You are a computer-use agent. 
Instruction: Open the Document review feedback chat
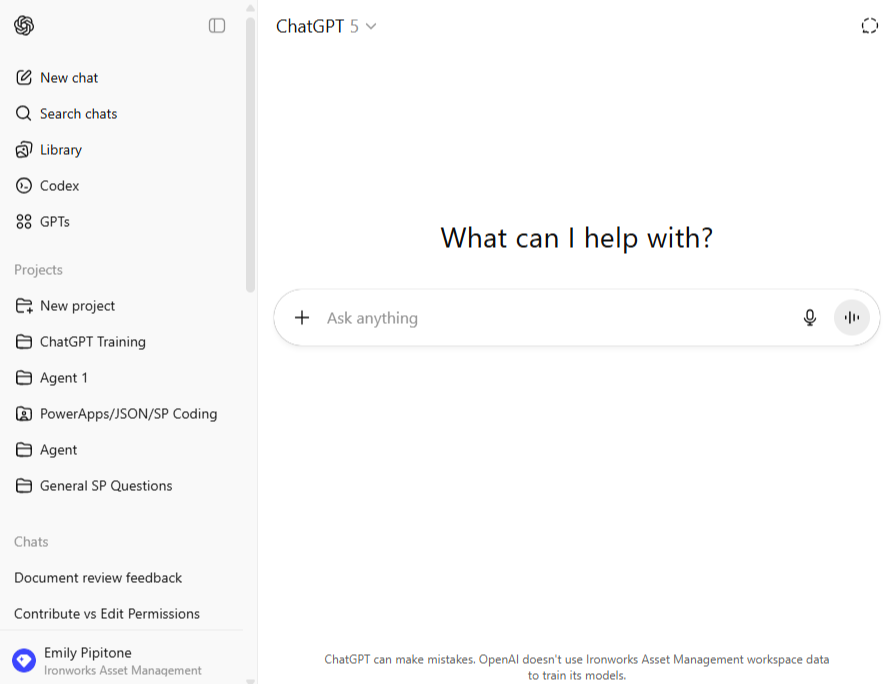click(x=98, y=578)
